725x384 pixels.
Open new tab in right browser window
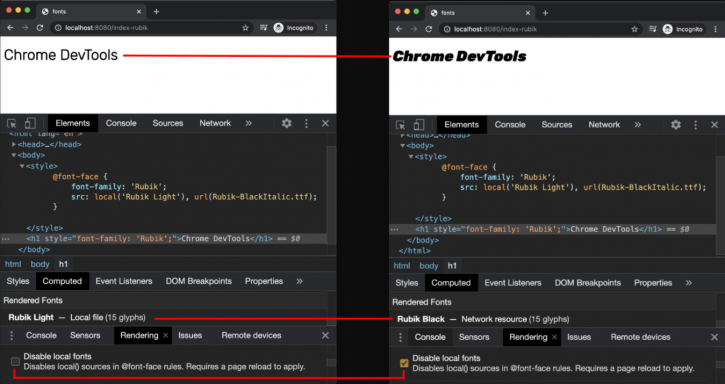point(545,13)
